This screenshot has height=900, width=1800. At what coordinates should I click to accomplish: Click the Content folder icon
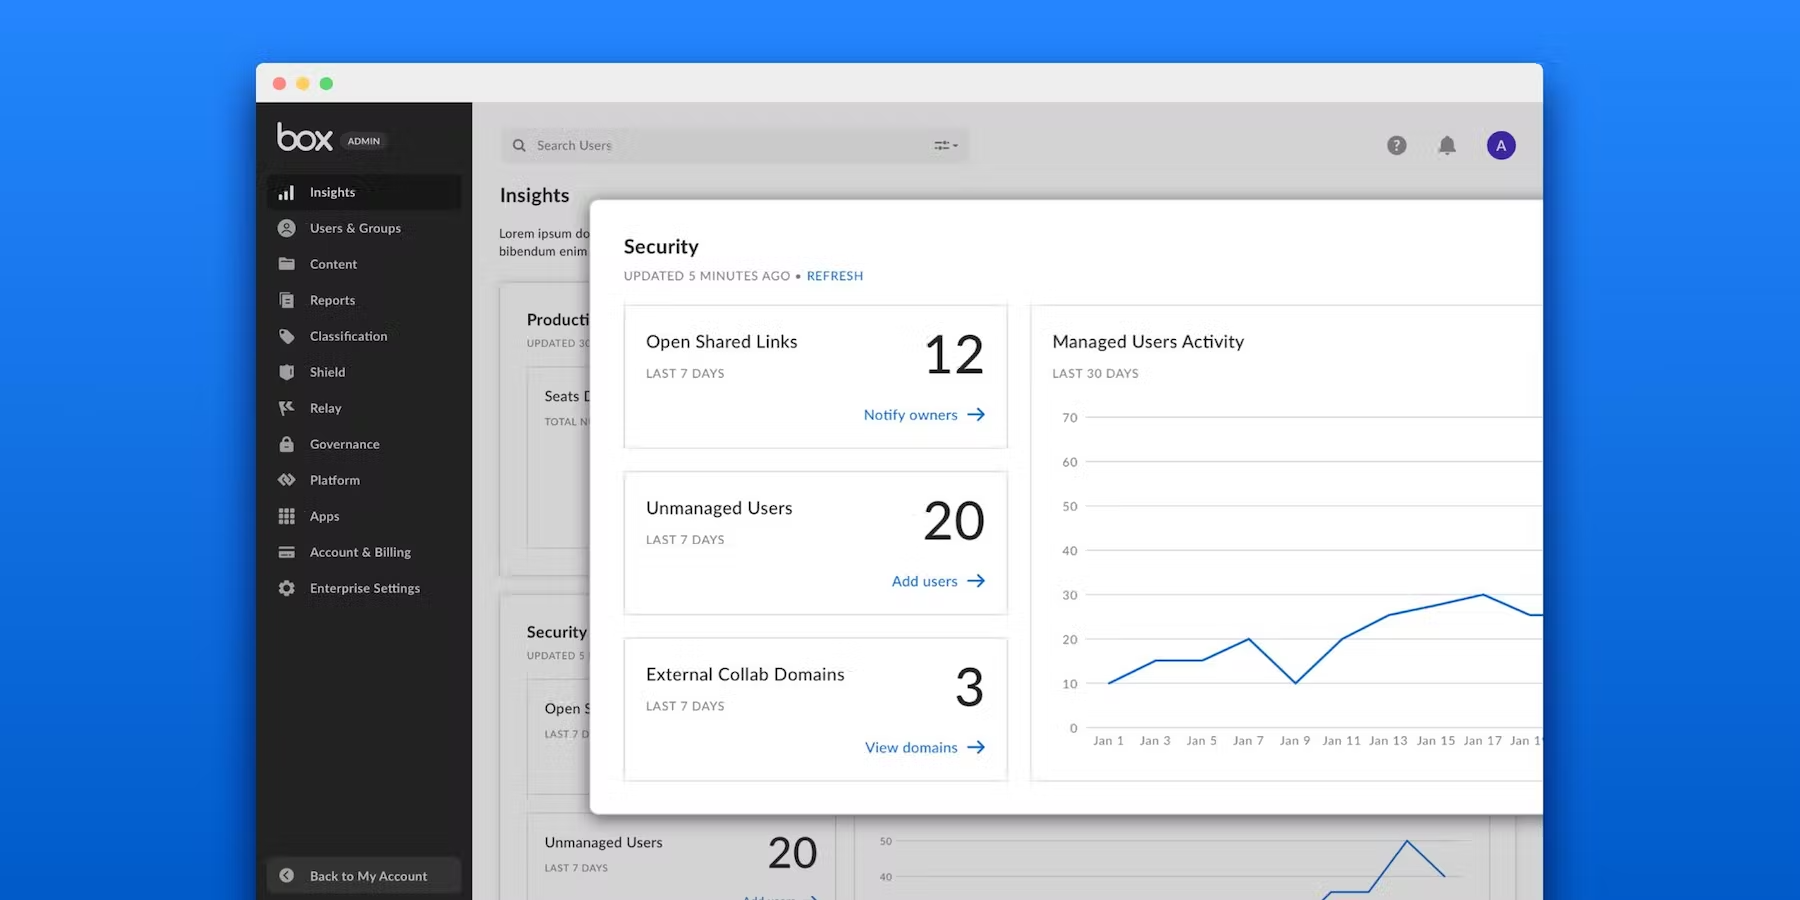point(286,264)
